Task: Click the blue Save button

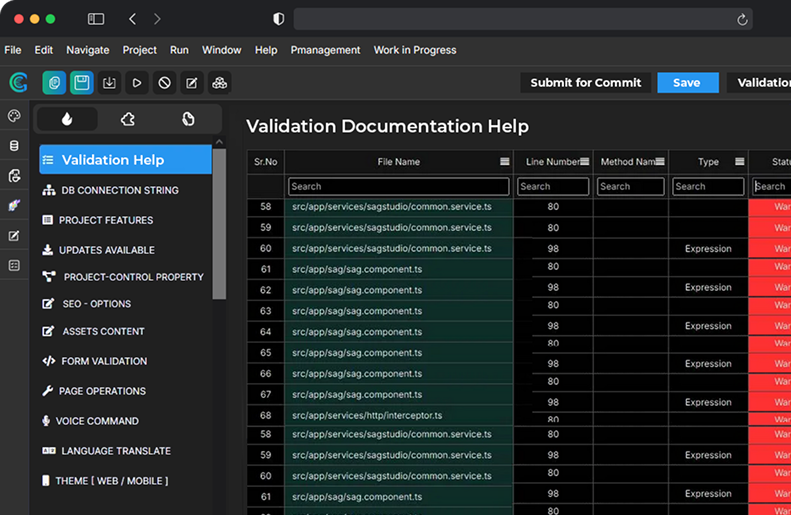Action: [x=687, y=83]
